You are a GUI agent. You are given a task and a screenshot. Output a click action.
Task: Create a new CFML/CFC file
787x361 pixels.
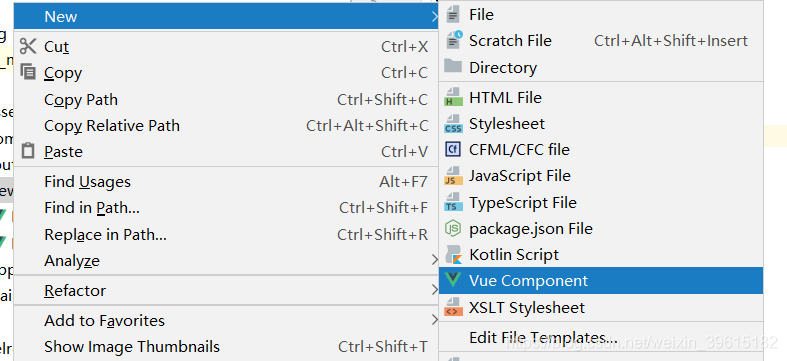[x=601, y=150]
